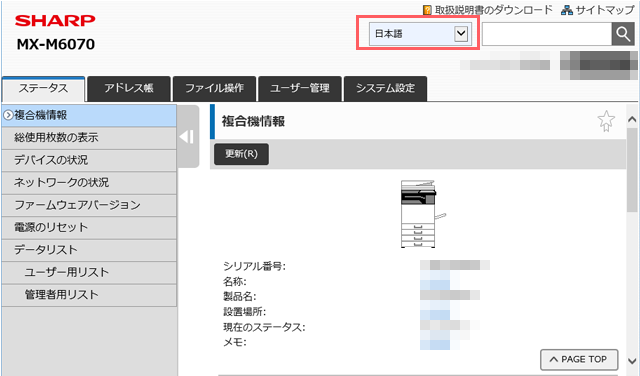Click the 名称 label
This screenshot has height=376, width=640.
click(235, 282)
